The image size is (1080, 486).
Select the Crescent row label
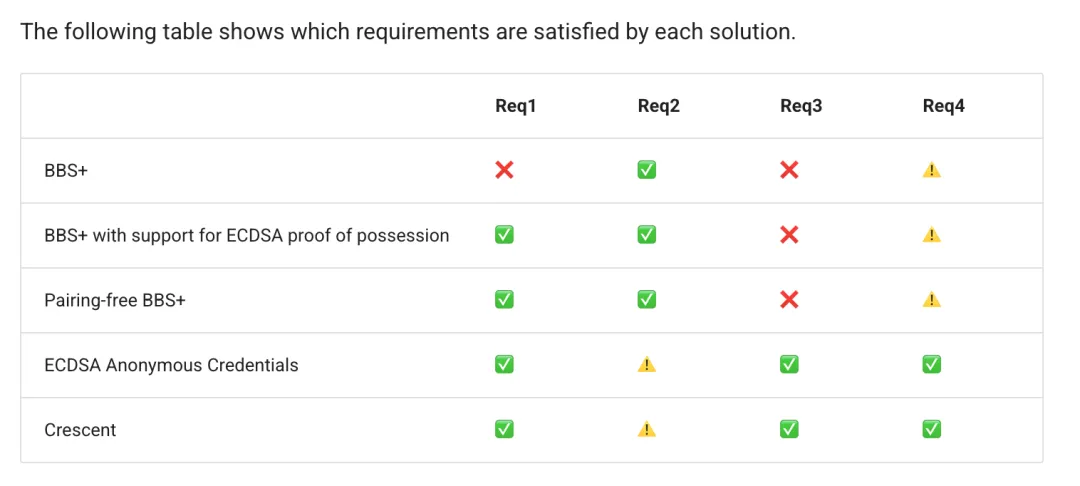[x=80, y=430]
